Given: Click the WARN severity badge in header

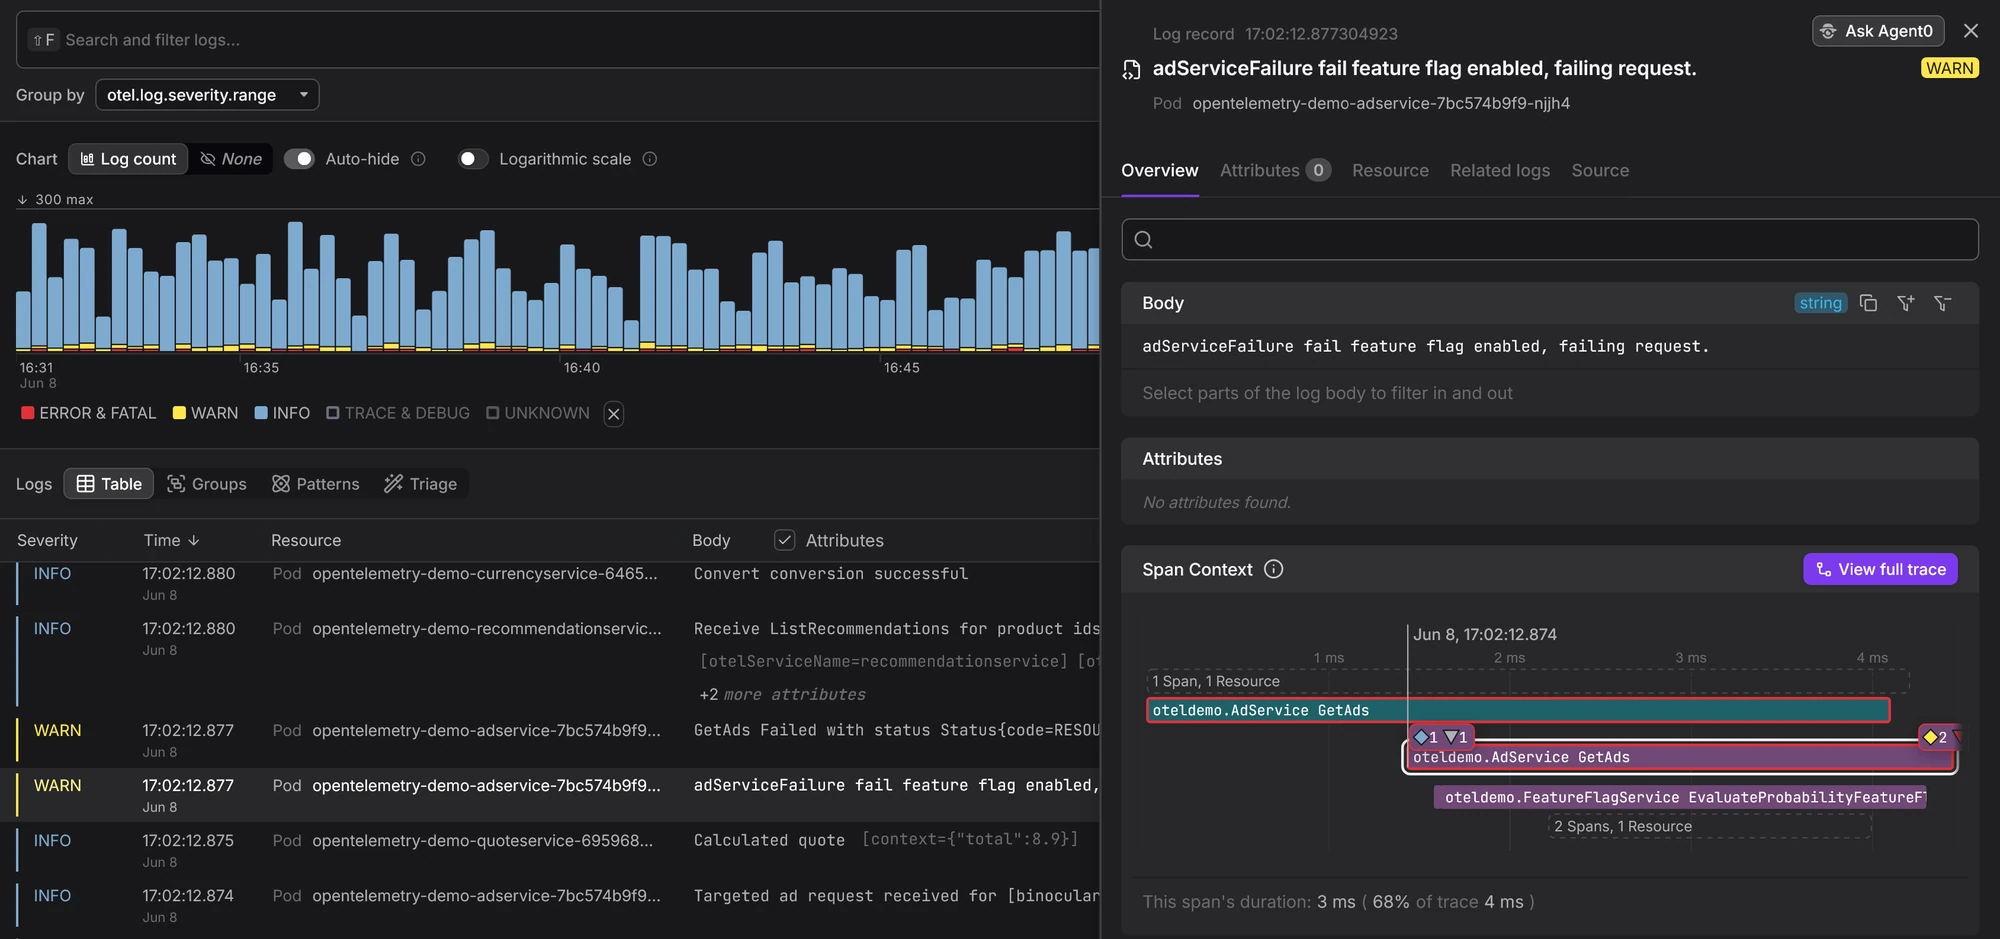Looking at the screenshot, I should (x=1949, y=68).
